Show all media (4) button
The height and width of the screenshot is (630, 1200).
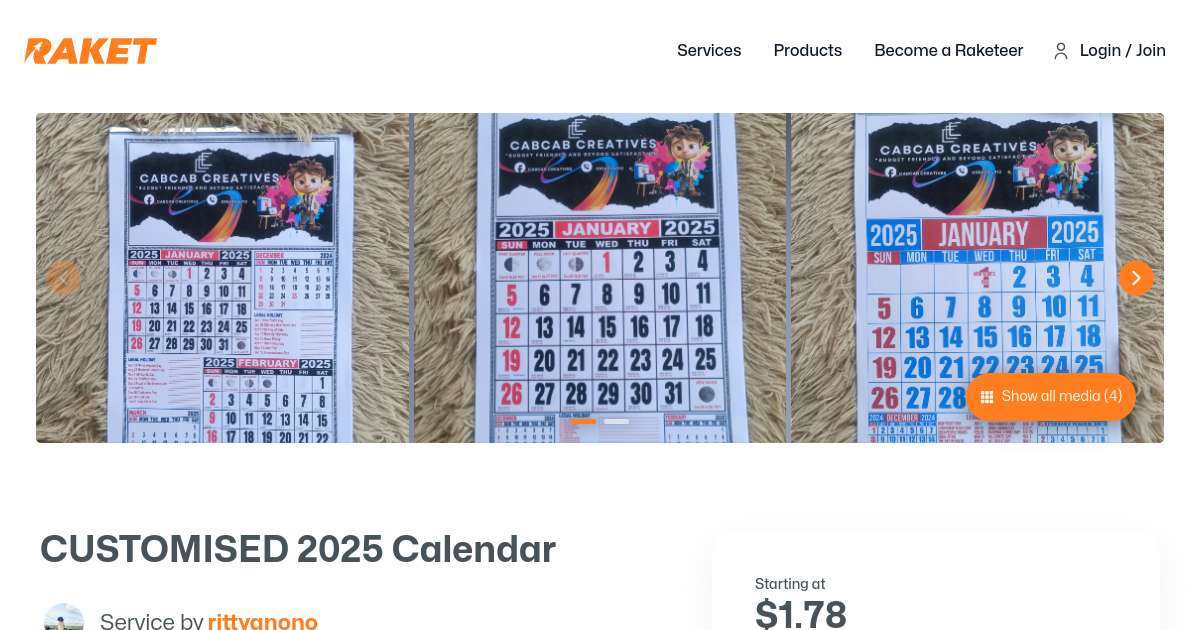1051,397
